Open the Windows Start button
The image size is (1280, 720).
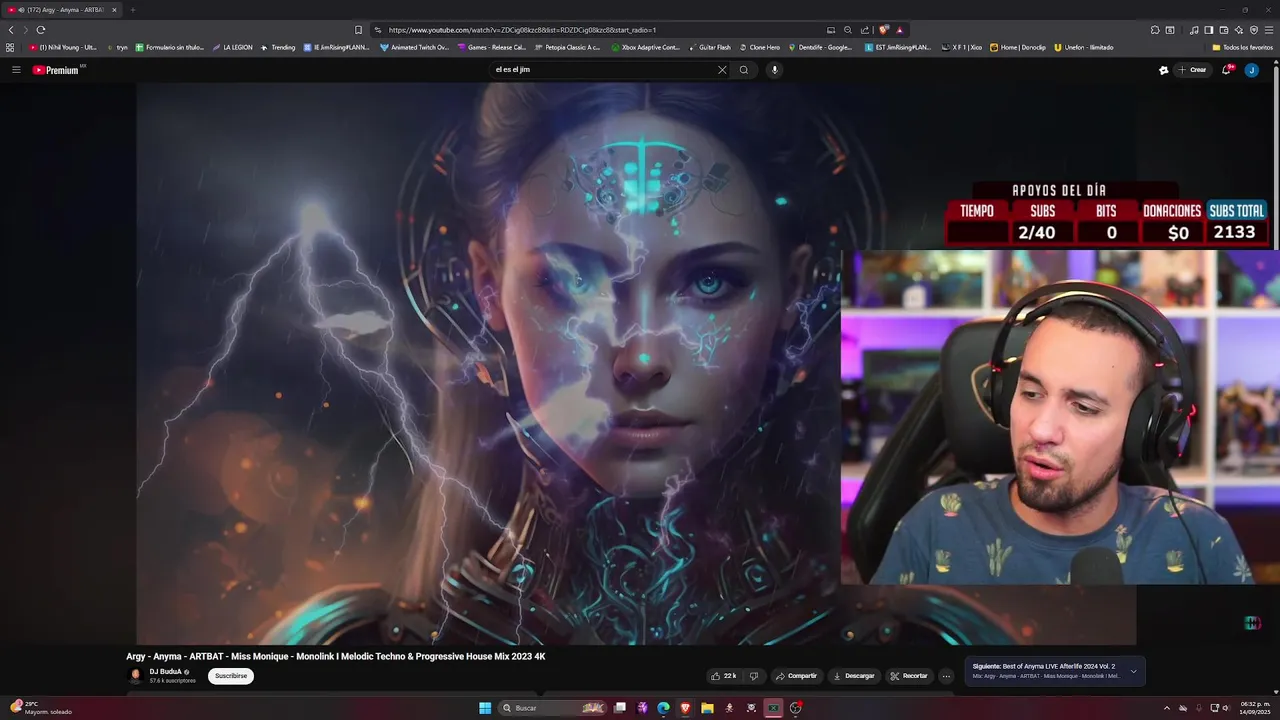[485, 708]
